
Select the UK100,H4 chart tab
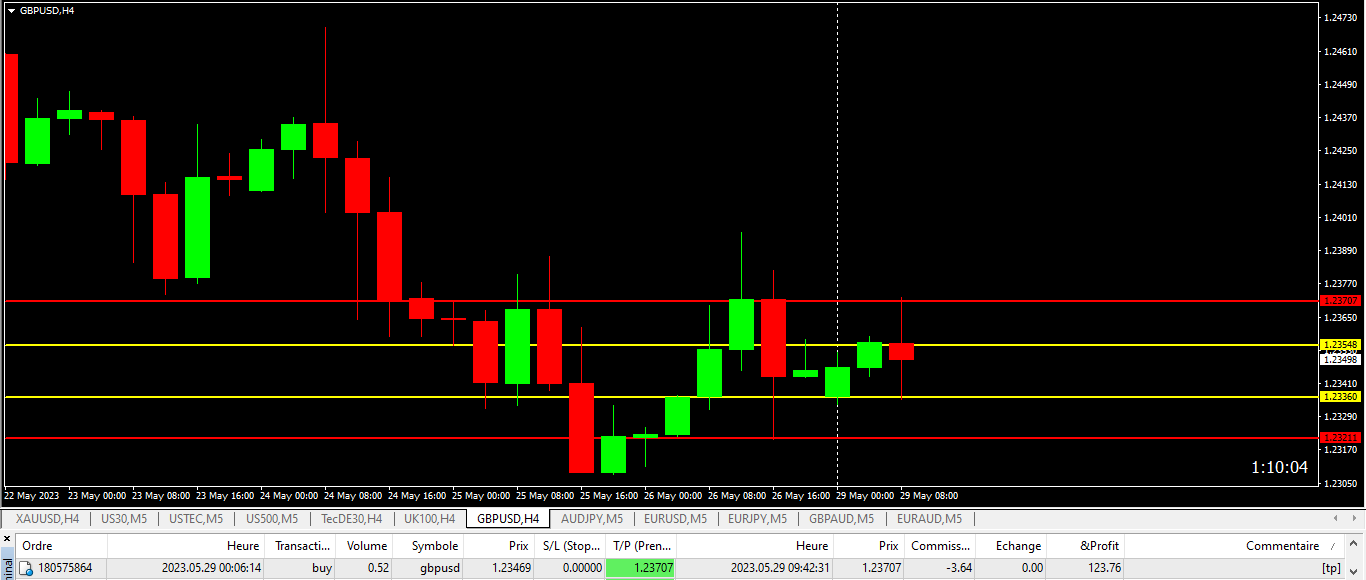click(x=429, y=518)
